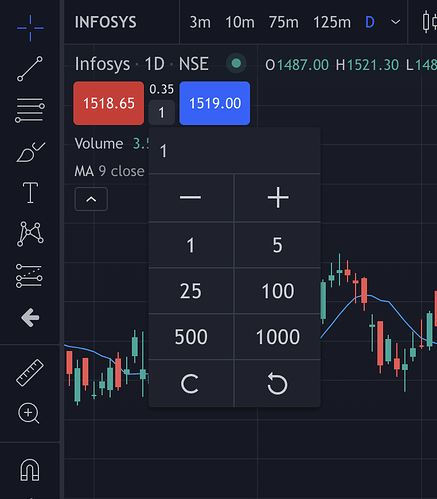Choose quantity preset 1000
Viewport: 437px width, 499px height.
(x=278, y=337)
